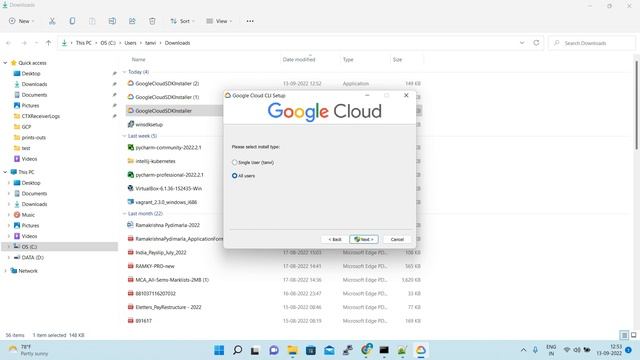This screenshot has width=640, height=360.
Task: Click the Paste icon in toolbar
Action: 92,21
